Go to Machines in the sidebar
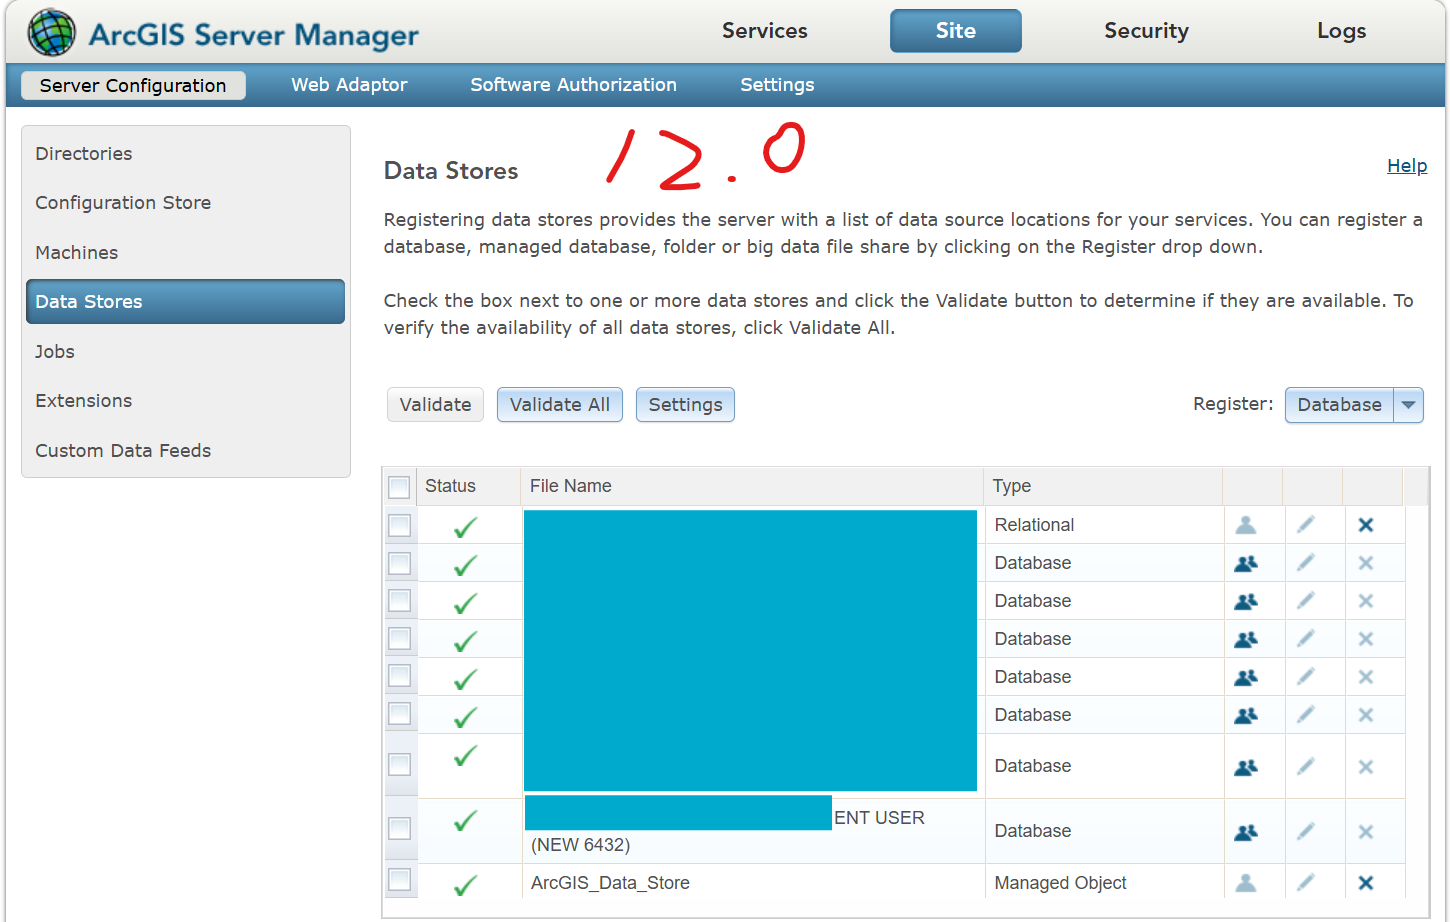The width and height of the screenshot is (1450, 922). coord(77,253)
